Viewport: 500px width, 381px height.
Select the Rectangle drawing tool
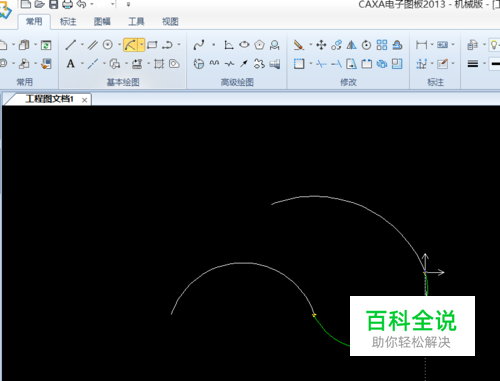coord(152,45)
